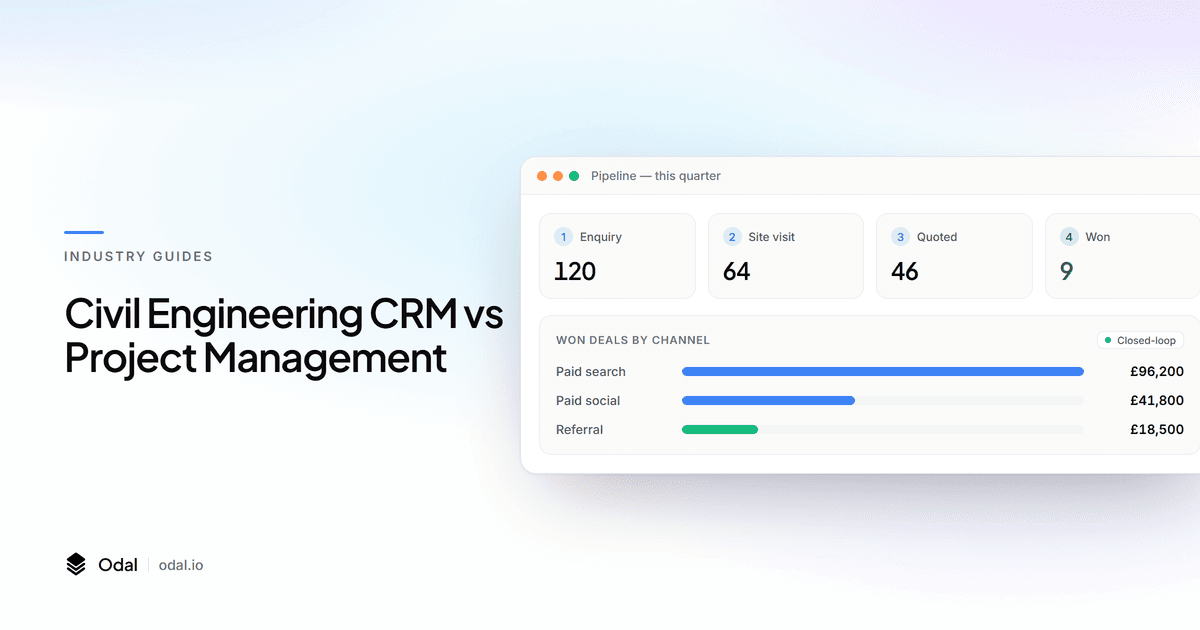The height and width of the screenshot is (630, 1200).
Task: Click the step 1 badge on Enquiry
Action: [564, 237]
